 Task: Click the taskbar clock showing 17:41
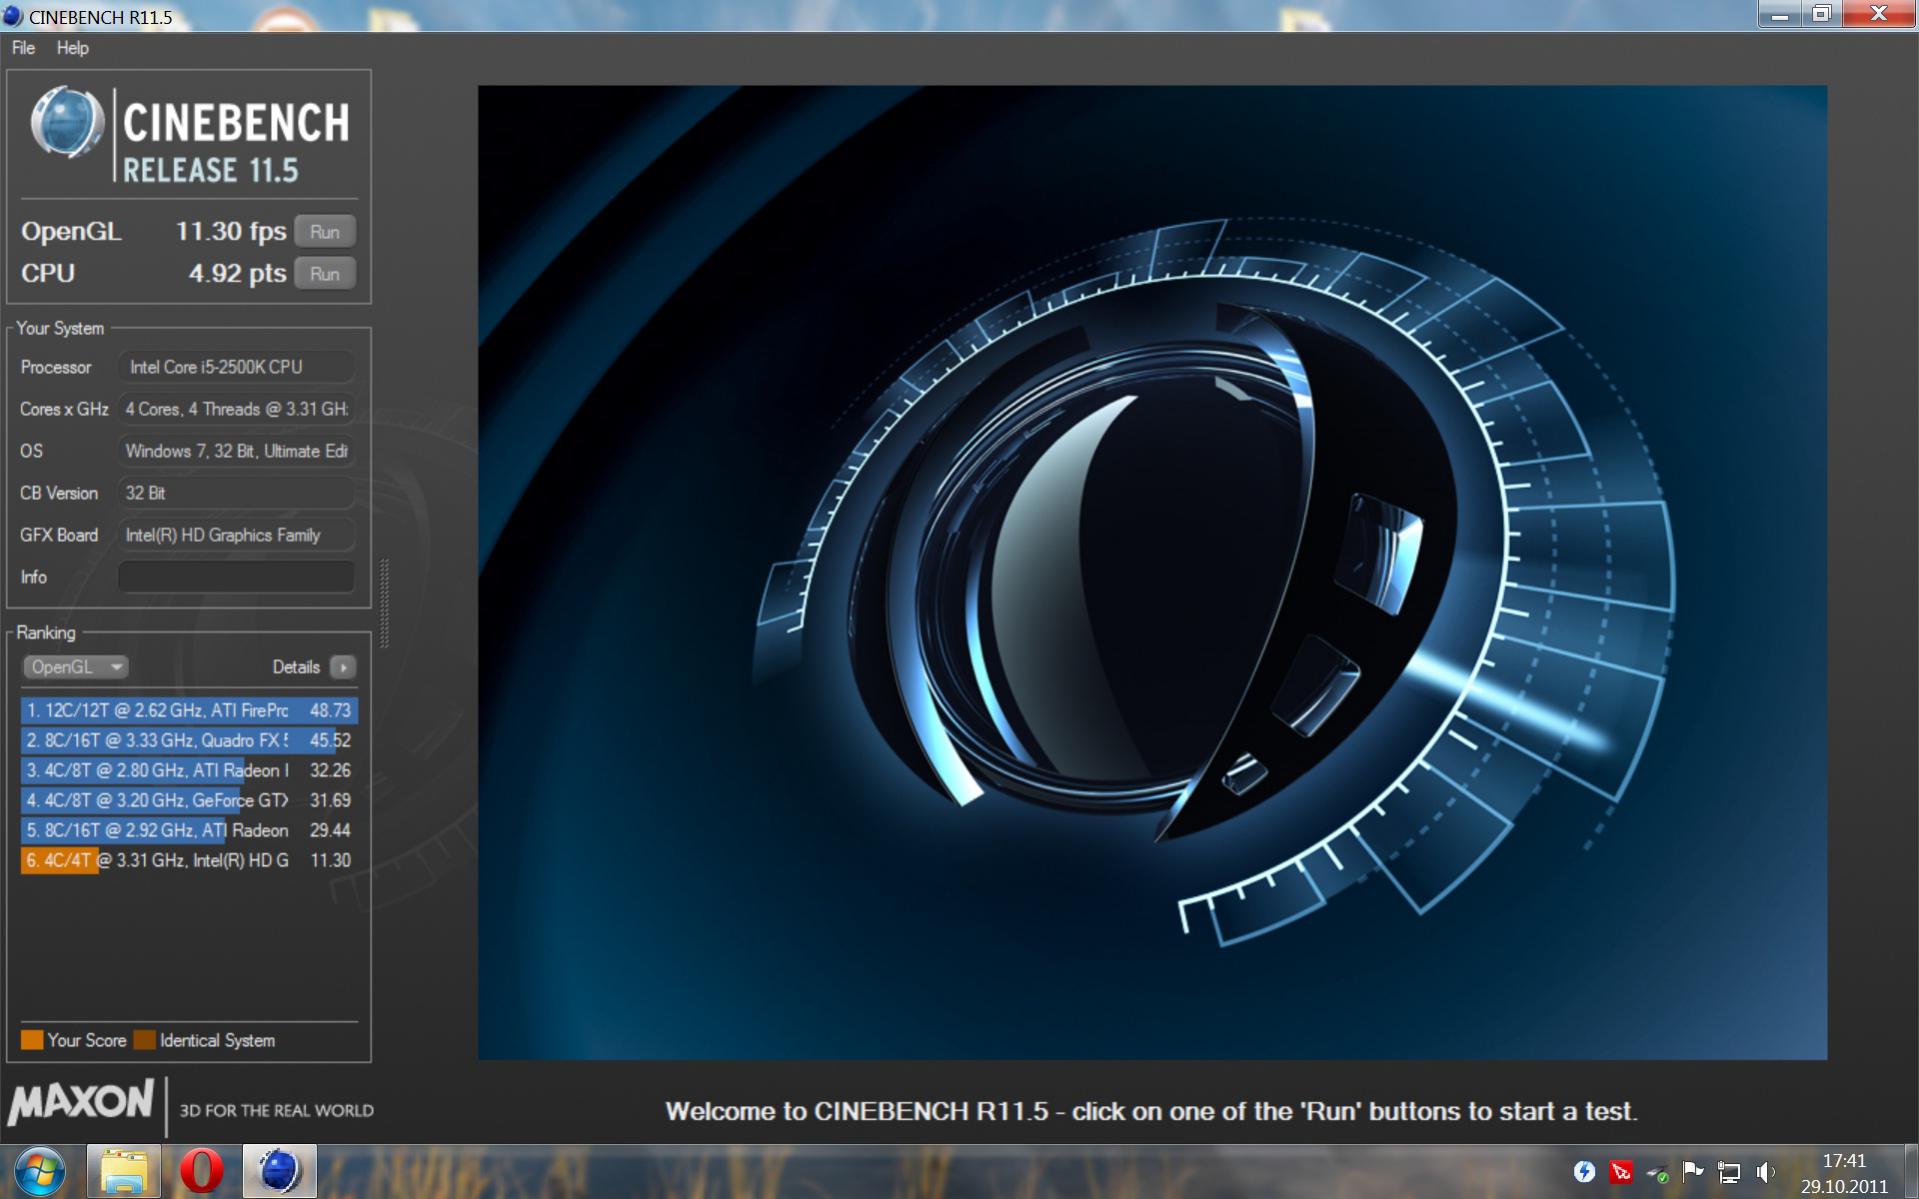tap(1844, 1173)
